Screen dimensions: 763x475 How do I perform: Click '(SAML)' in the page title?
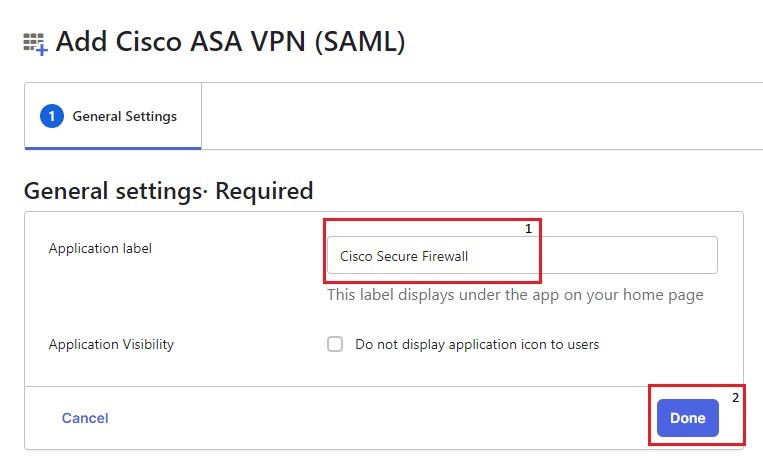[356, 42]
